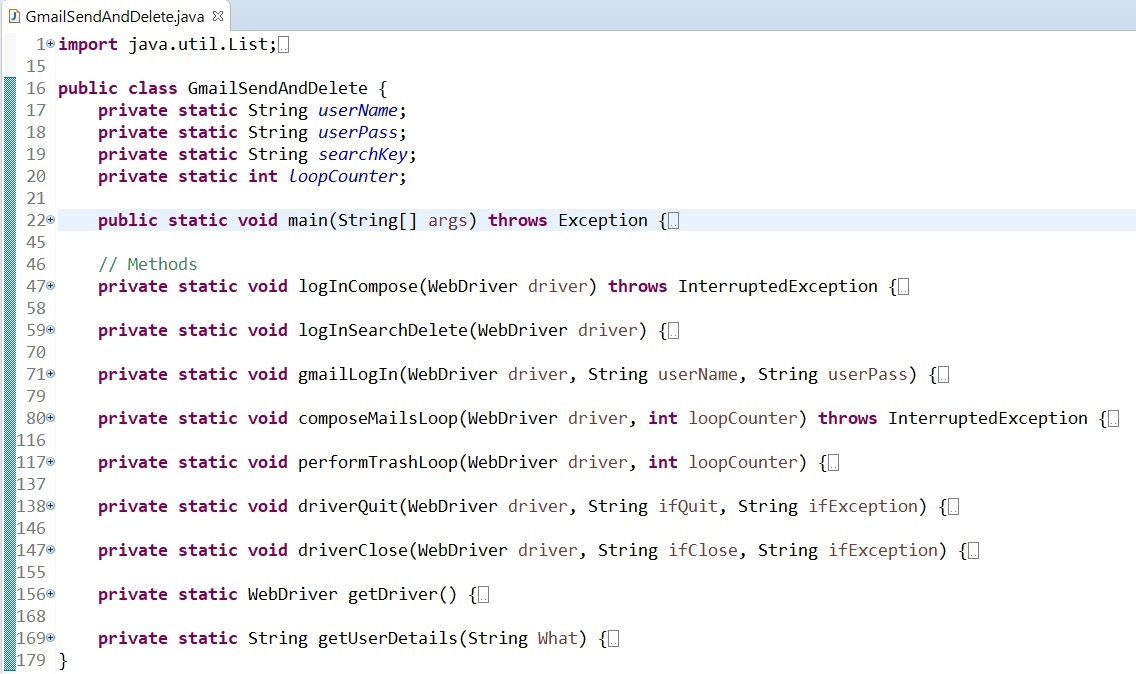The image size is (1136, 674).
Task: Expand logInCompose method fold at line 47
Action: (50, 286)
